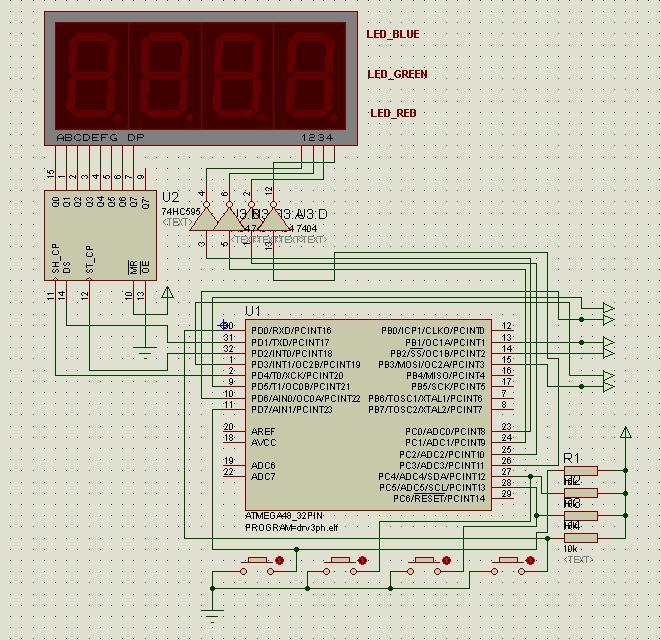Select the LED_GREEN label

click(397, 74)
